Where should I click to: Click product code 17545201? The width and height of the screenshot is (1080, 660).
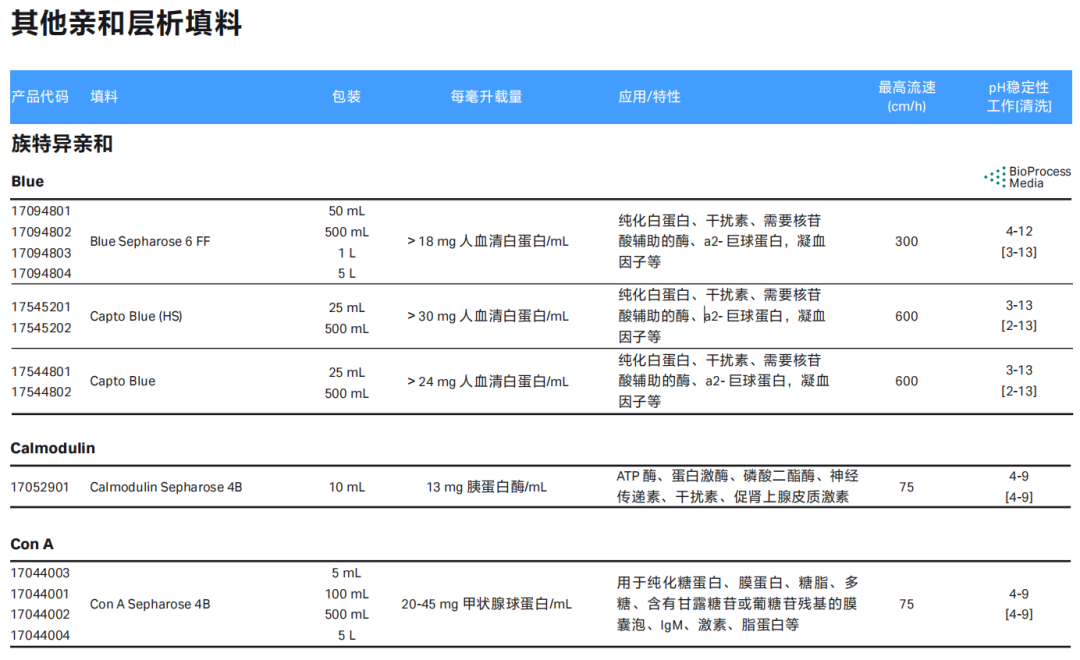pyautogui.click(x=41, y=307)
